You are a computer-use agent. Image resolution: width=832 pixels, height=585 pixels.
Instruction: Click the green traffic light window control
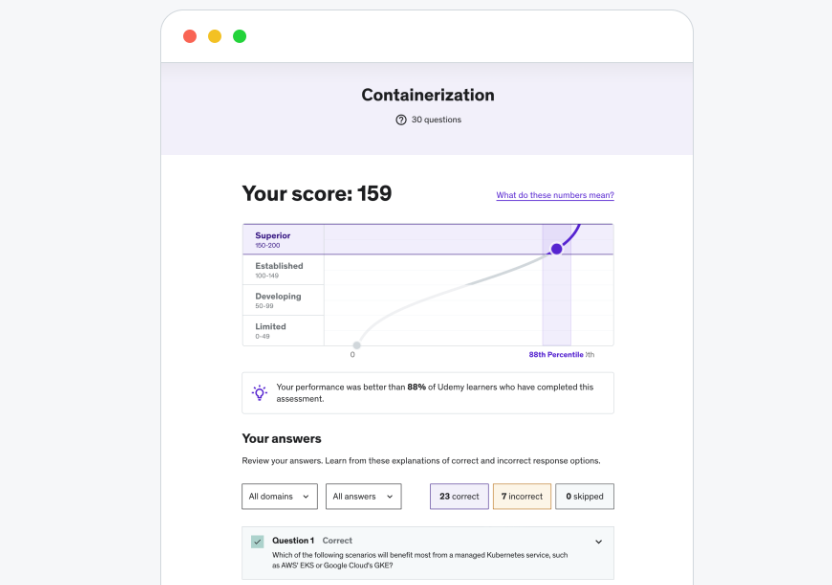pyautogui.click(x=239, y=36)
